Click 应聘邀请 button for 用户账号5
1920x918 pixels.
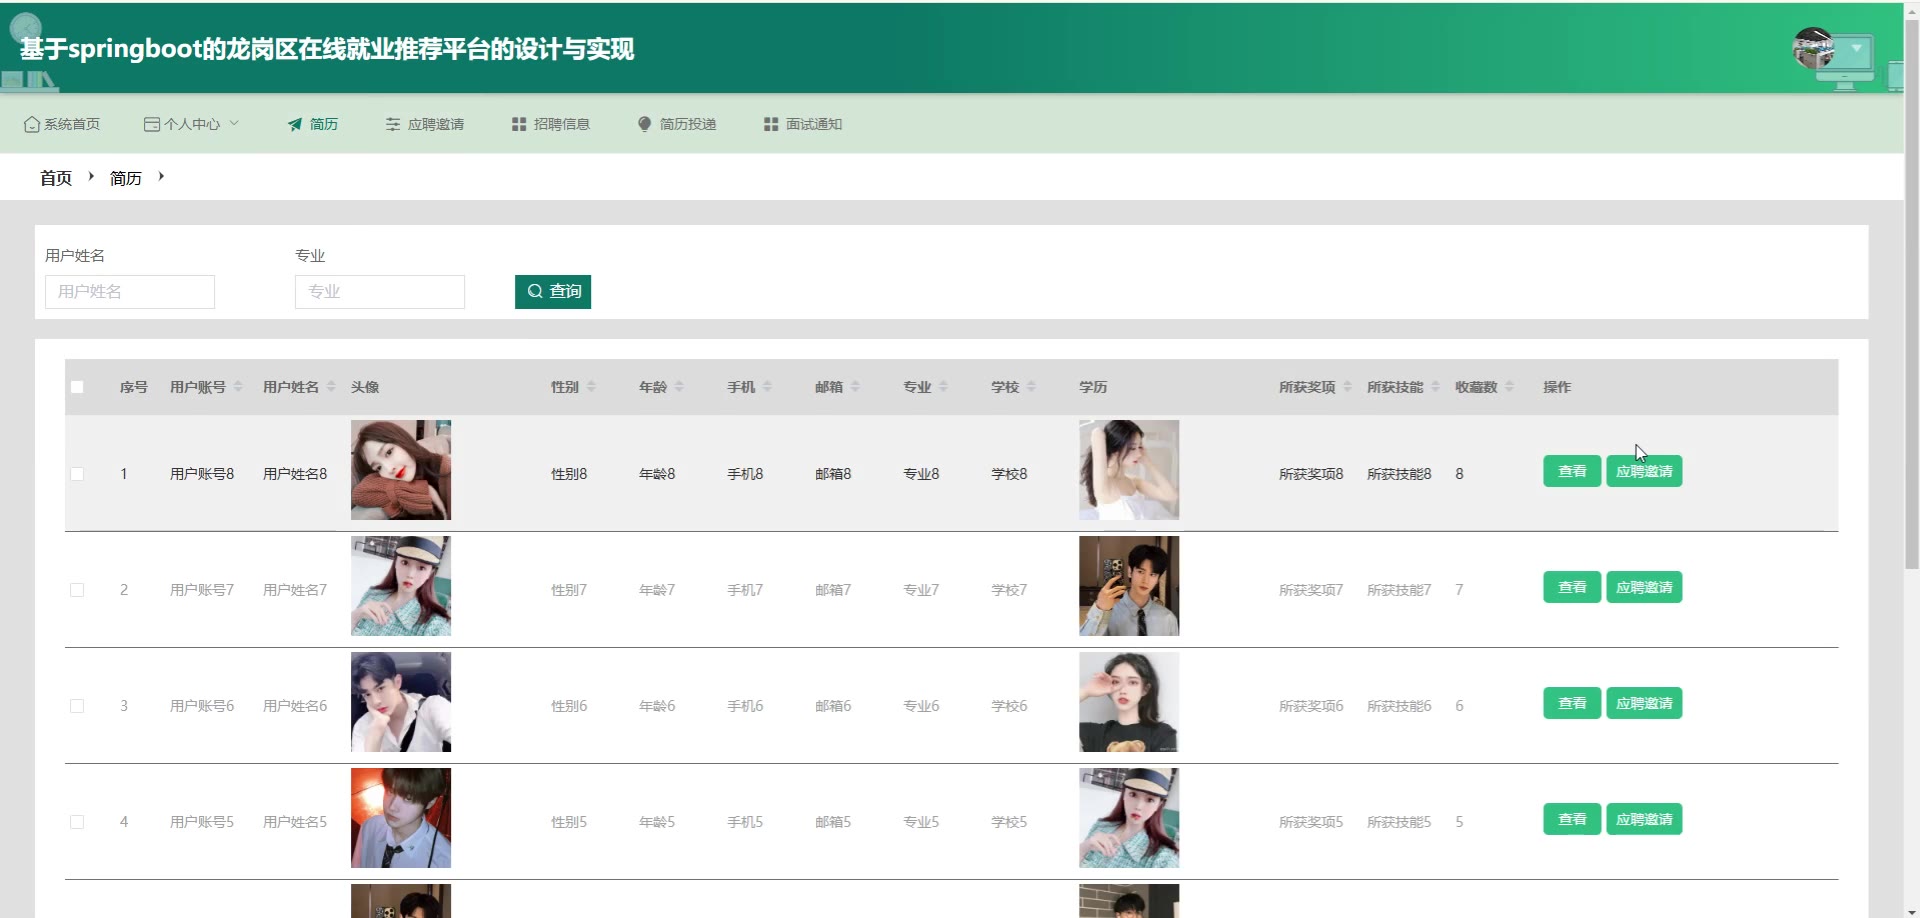coord(1644,819)
